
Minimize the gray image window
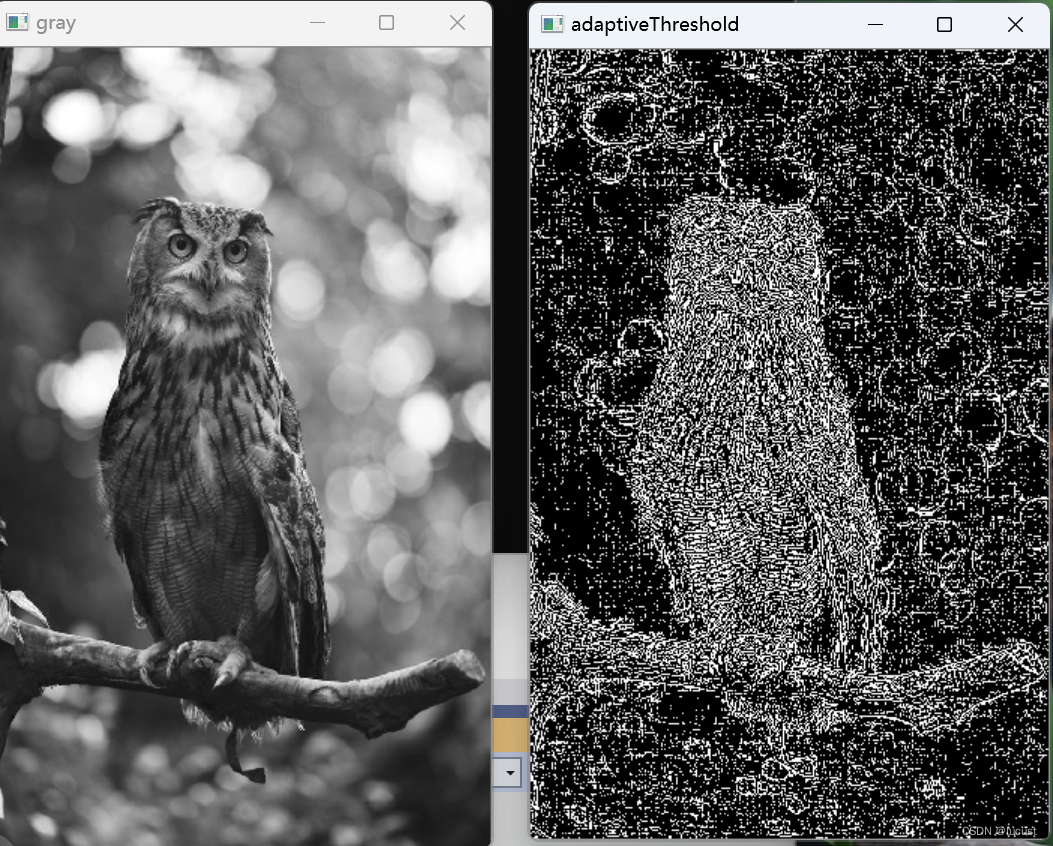(x=318, y=23)
